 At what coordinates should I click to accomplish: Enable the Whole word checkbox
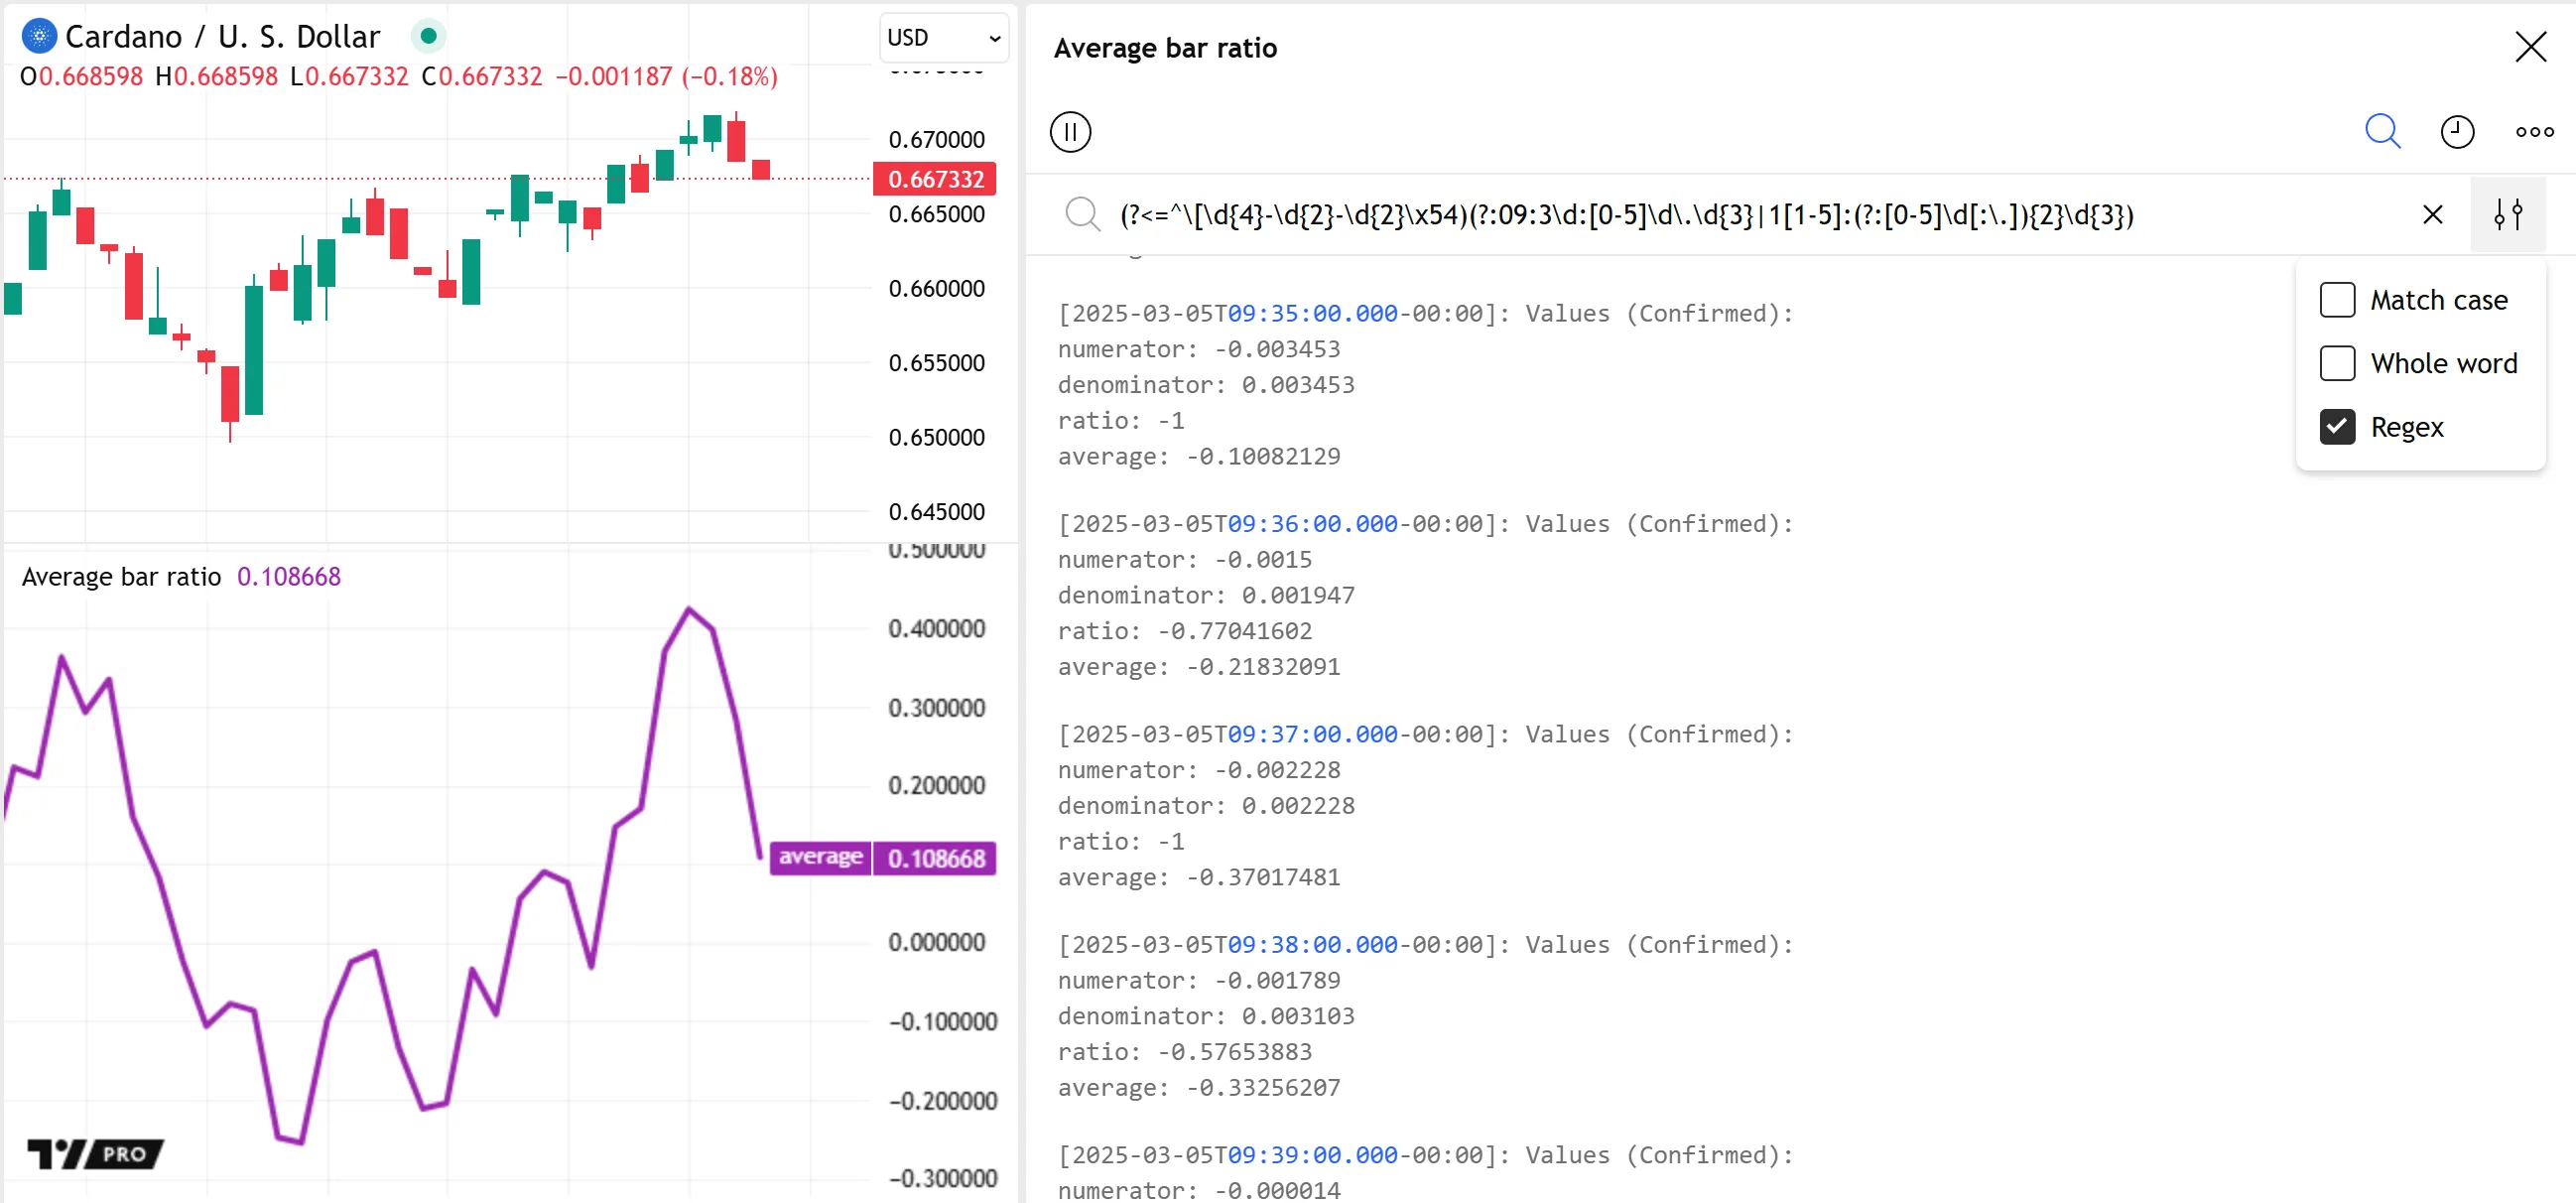pyautogui.click(x=2337, y=363)
